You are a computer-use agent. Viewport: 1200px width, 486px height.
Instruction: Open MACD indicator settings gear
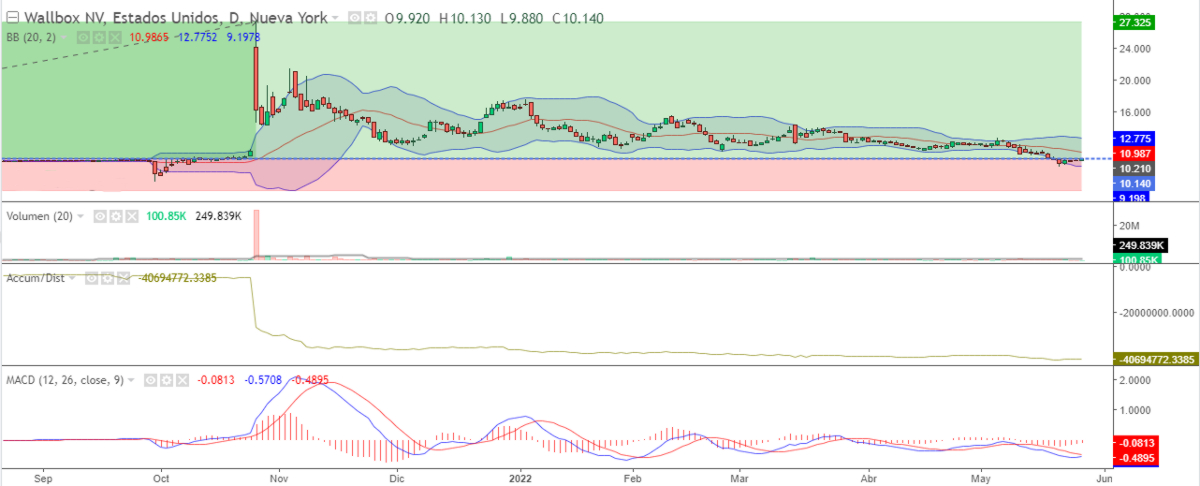click(165, 380)
